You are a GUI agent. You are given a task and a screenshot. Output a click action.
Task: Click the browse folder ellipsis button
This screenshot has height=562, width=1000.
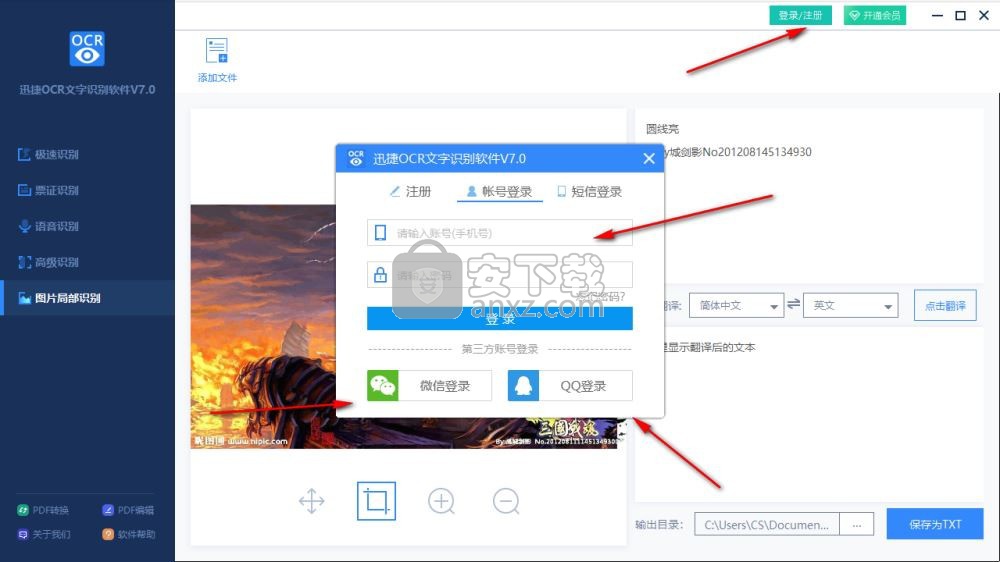click(857, 524)
